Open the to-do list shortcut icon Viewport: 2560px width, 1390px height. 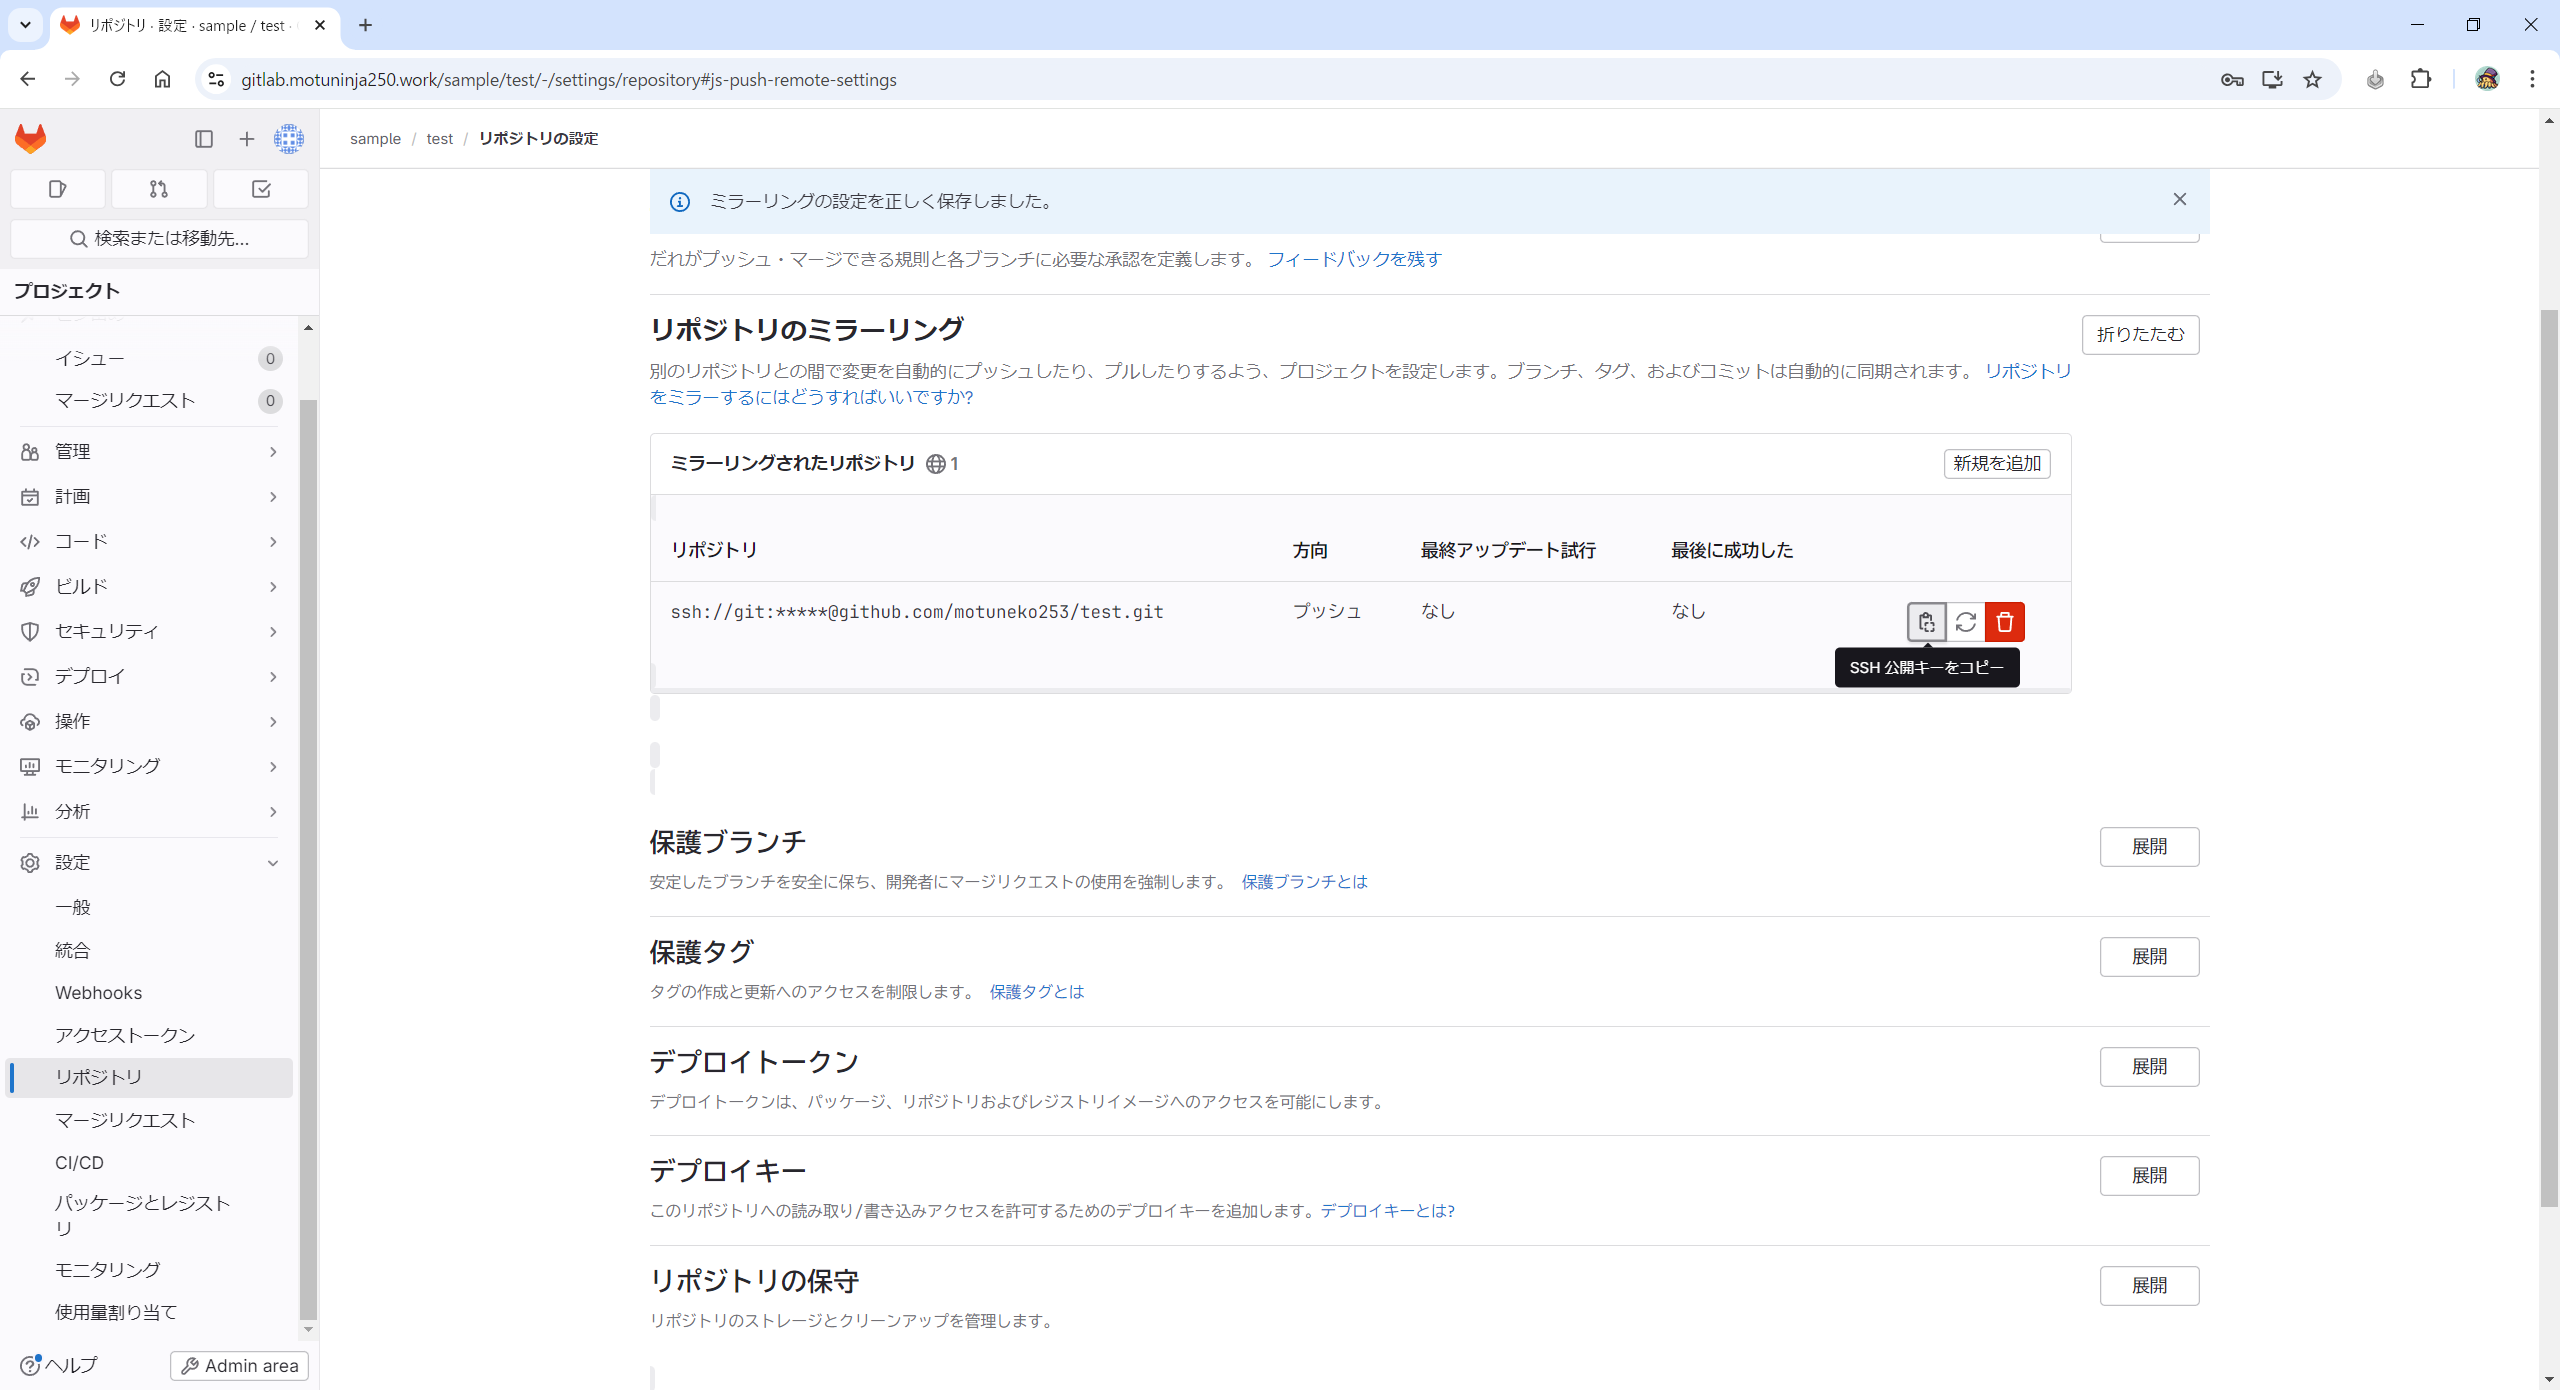pyautogui.click(x=261, y=189)
